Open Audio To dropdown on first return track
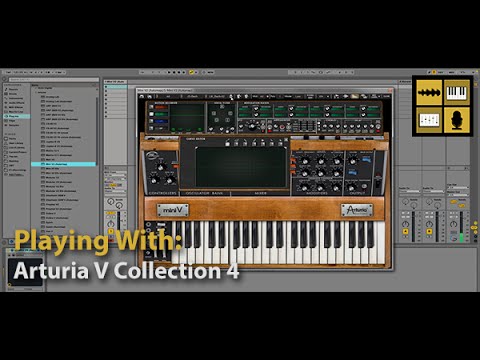This screenshot has height=360, width=480. tap(409, 192)
